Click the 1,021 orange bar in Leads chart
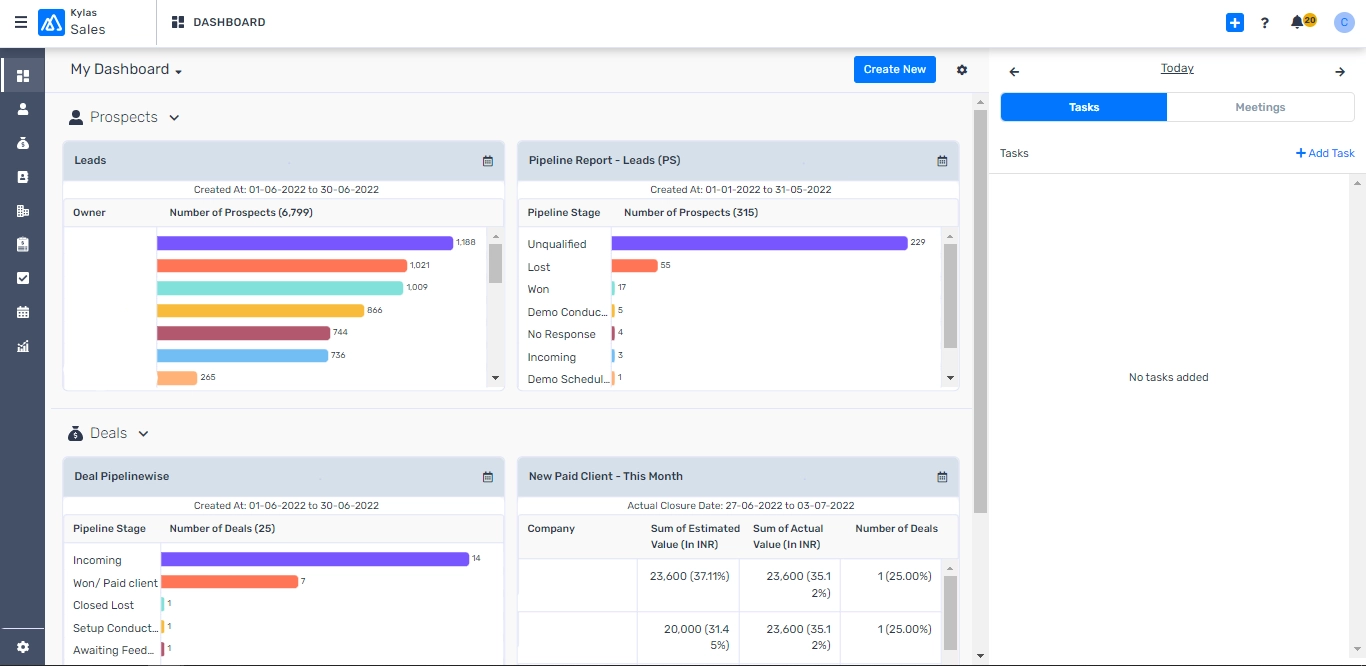This screenshot has height=666, width=1366. click(x=282, y=265)
